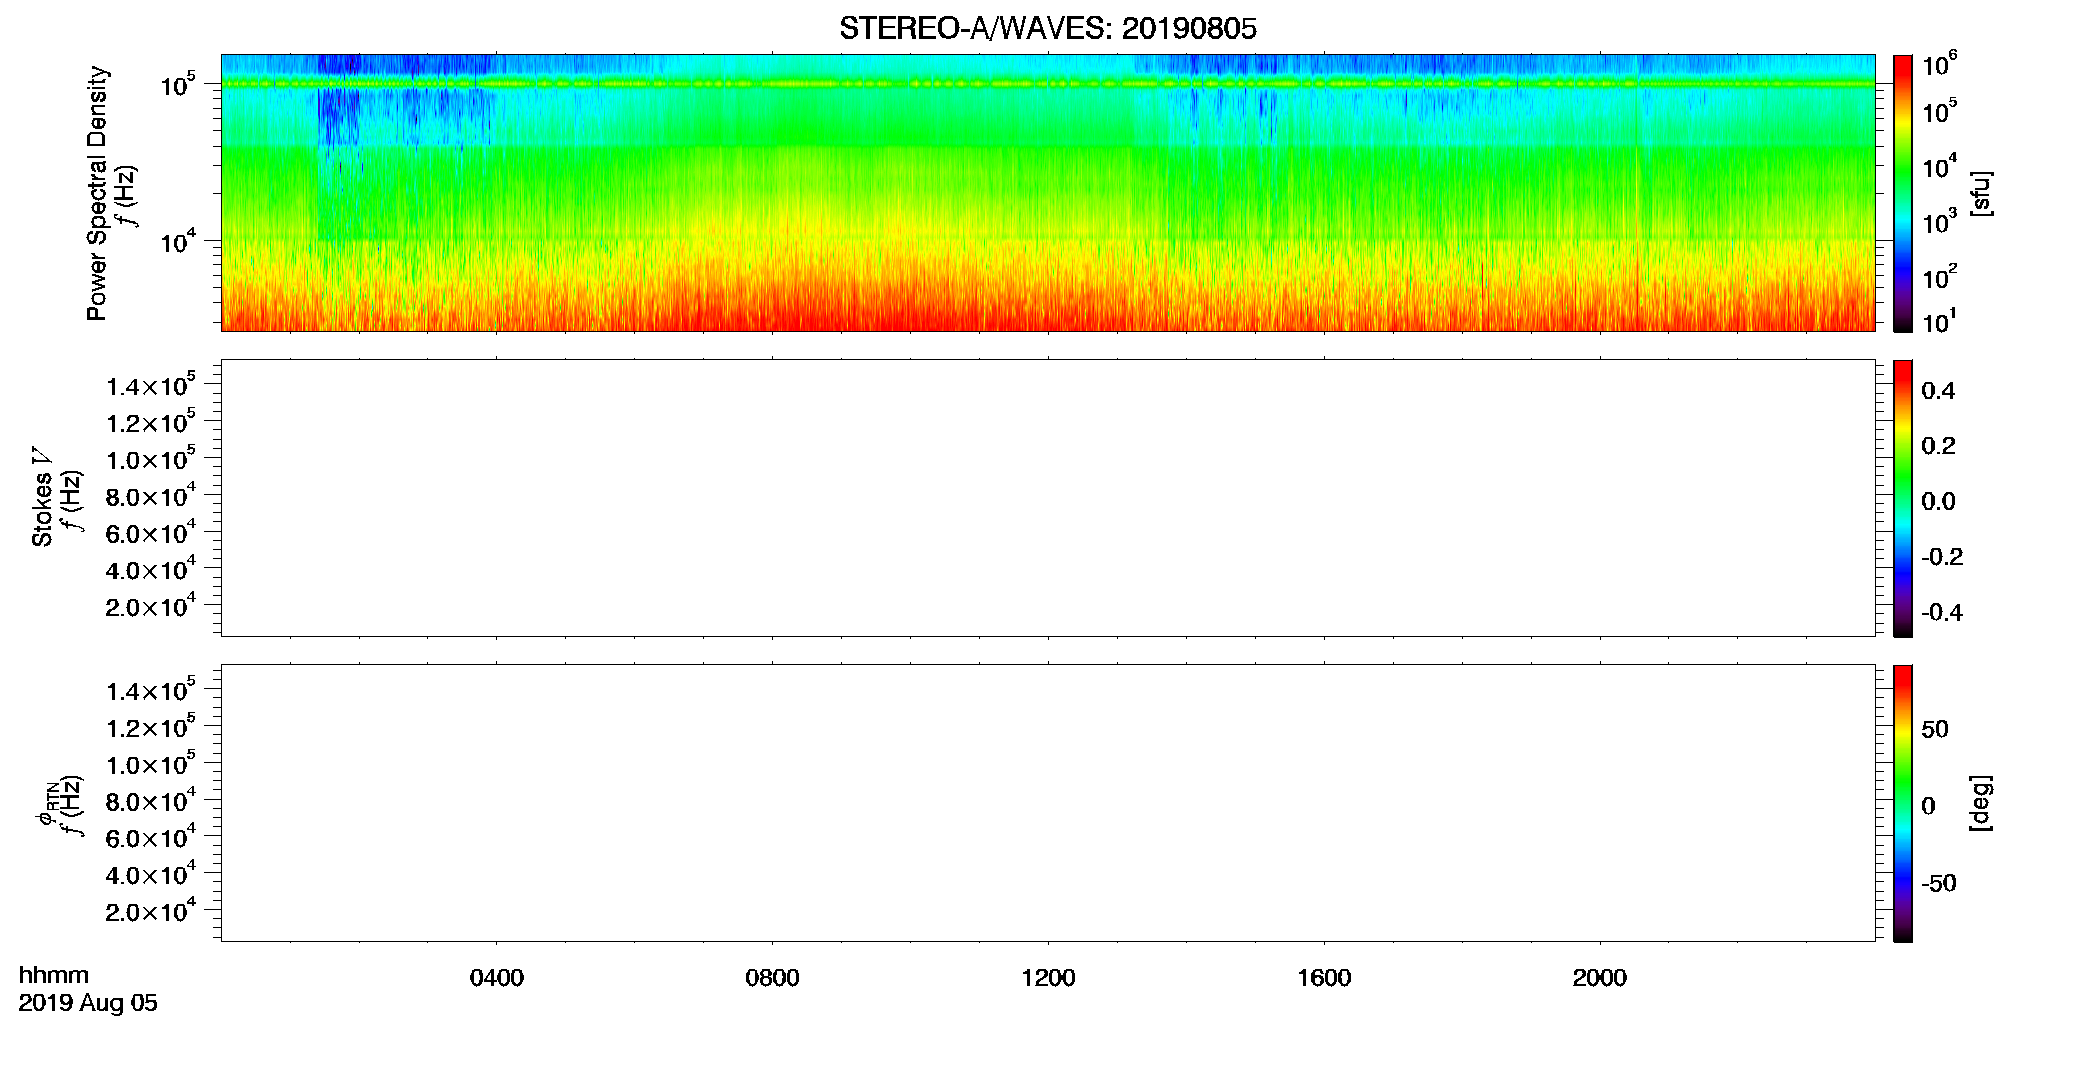Click the hhmm time format label
Image resolution: width=2096 pixels, height=1080 pixels.
click(x=54, y=975)
